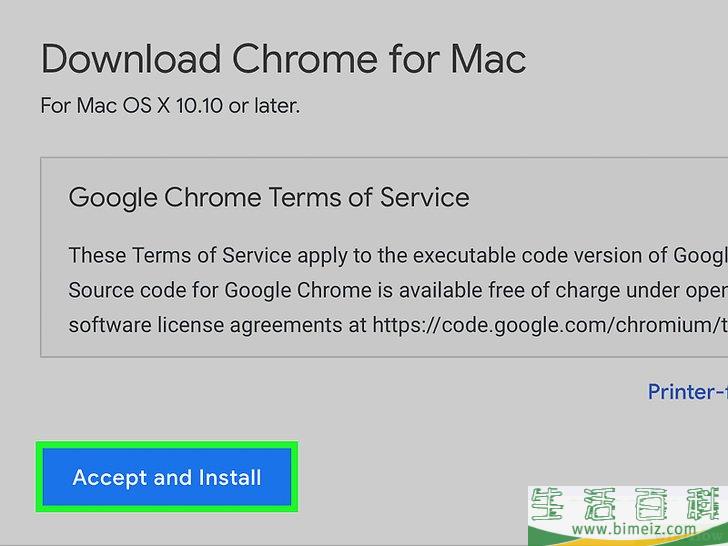The height and width of the screenshot is (546, 728).
Task: Click the green Chinese characters watermark logo
Action: click(629, 504)
